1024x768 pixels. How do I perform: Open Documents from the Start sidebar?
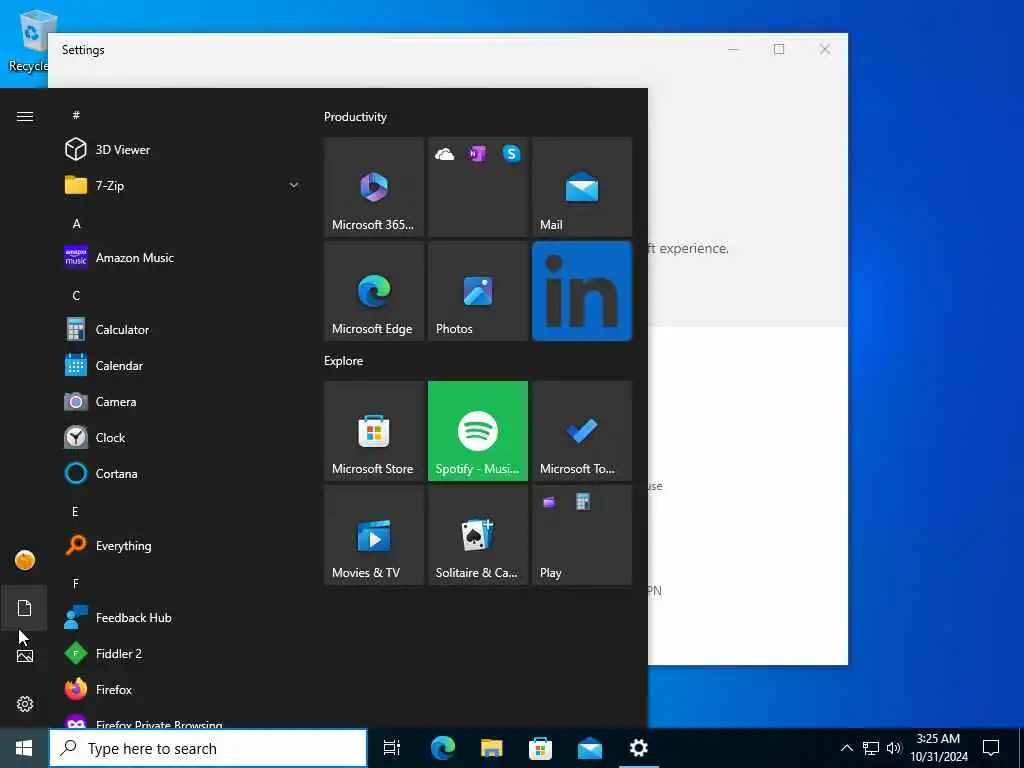[24, 608]
